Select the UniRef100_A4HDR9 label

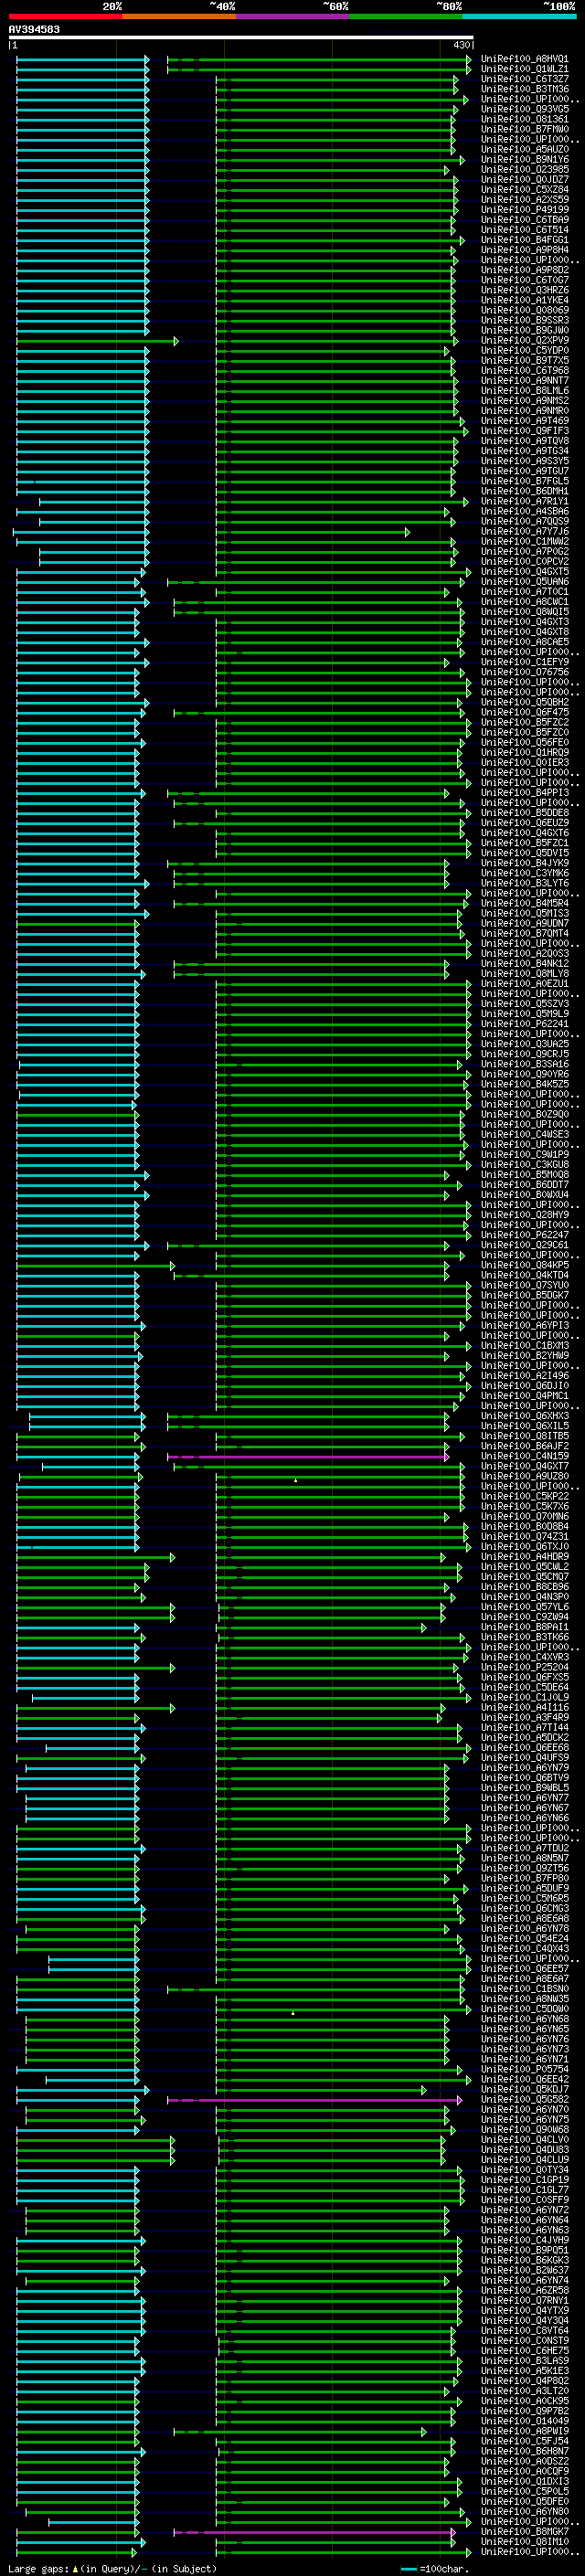tap(525, 1557)
